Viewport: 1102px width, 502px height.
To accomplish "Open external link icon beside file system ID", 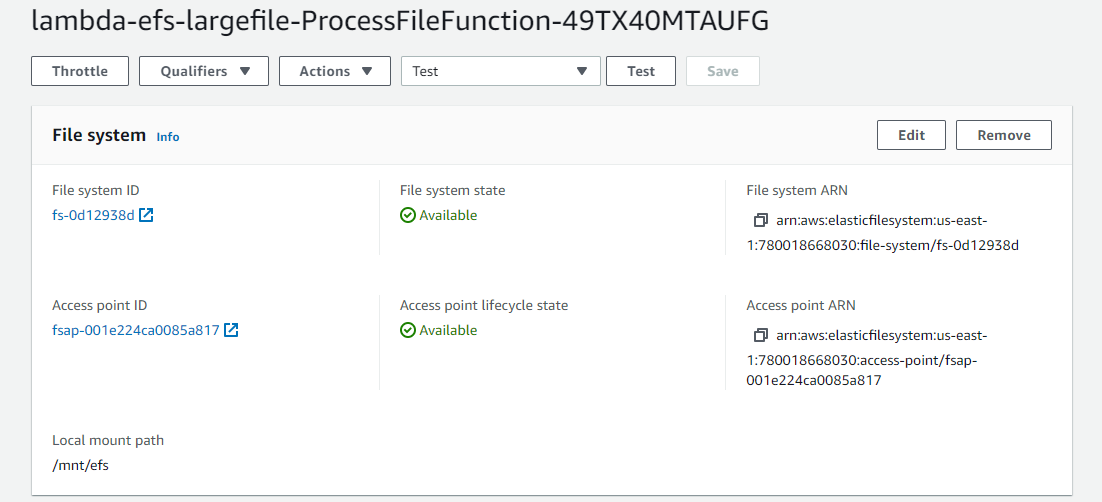I will coord(146,215).
